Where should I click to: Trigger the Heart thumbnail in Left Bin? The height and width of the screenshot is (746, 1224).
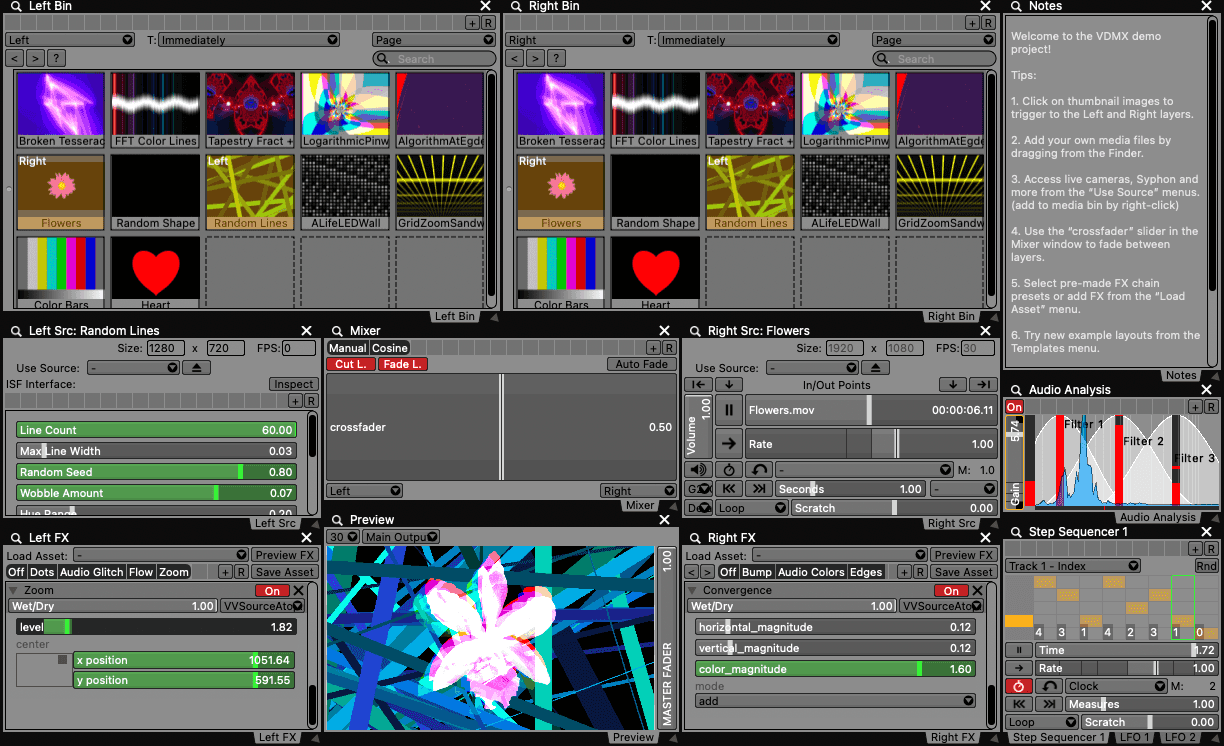tap(155, 272)
